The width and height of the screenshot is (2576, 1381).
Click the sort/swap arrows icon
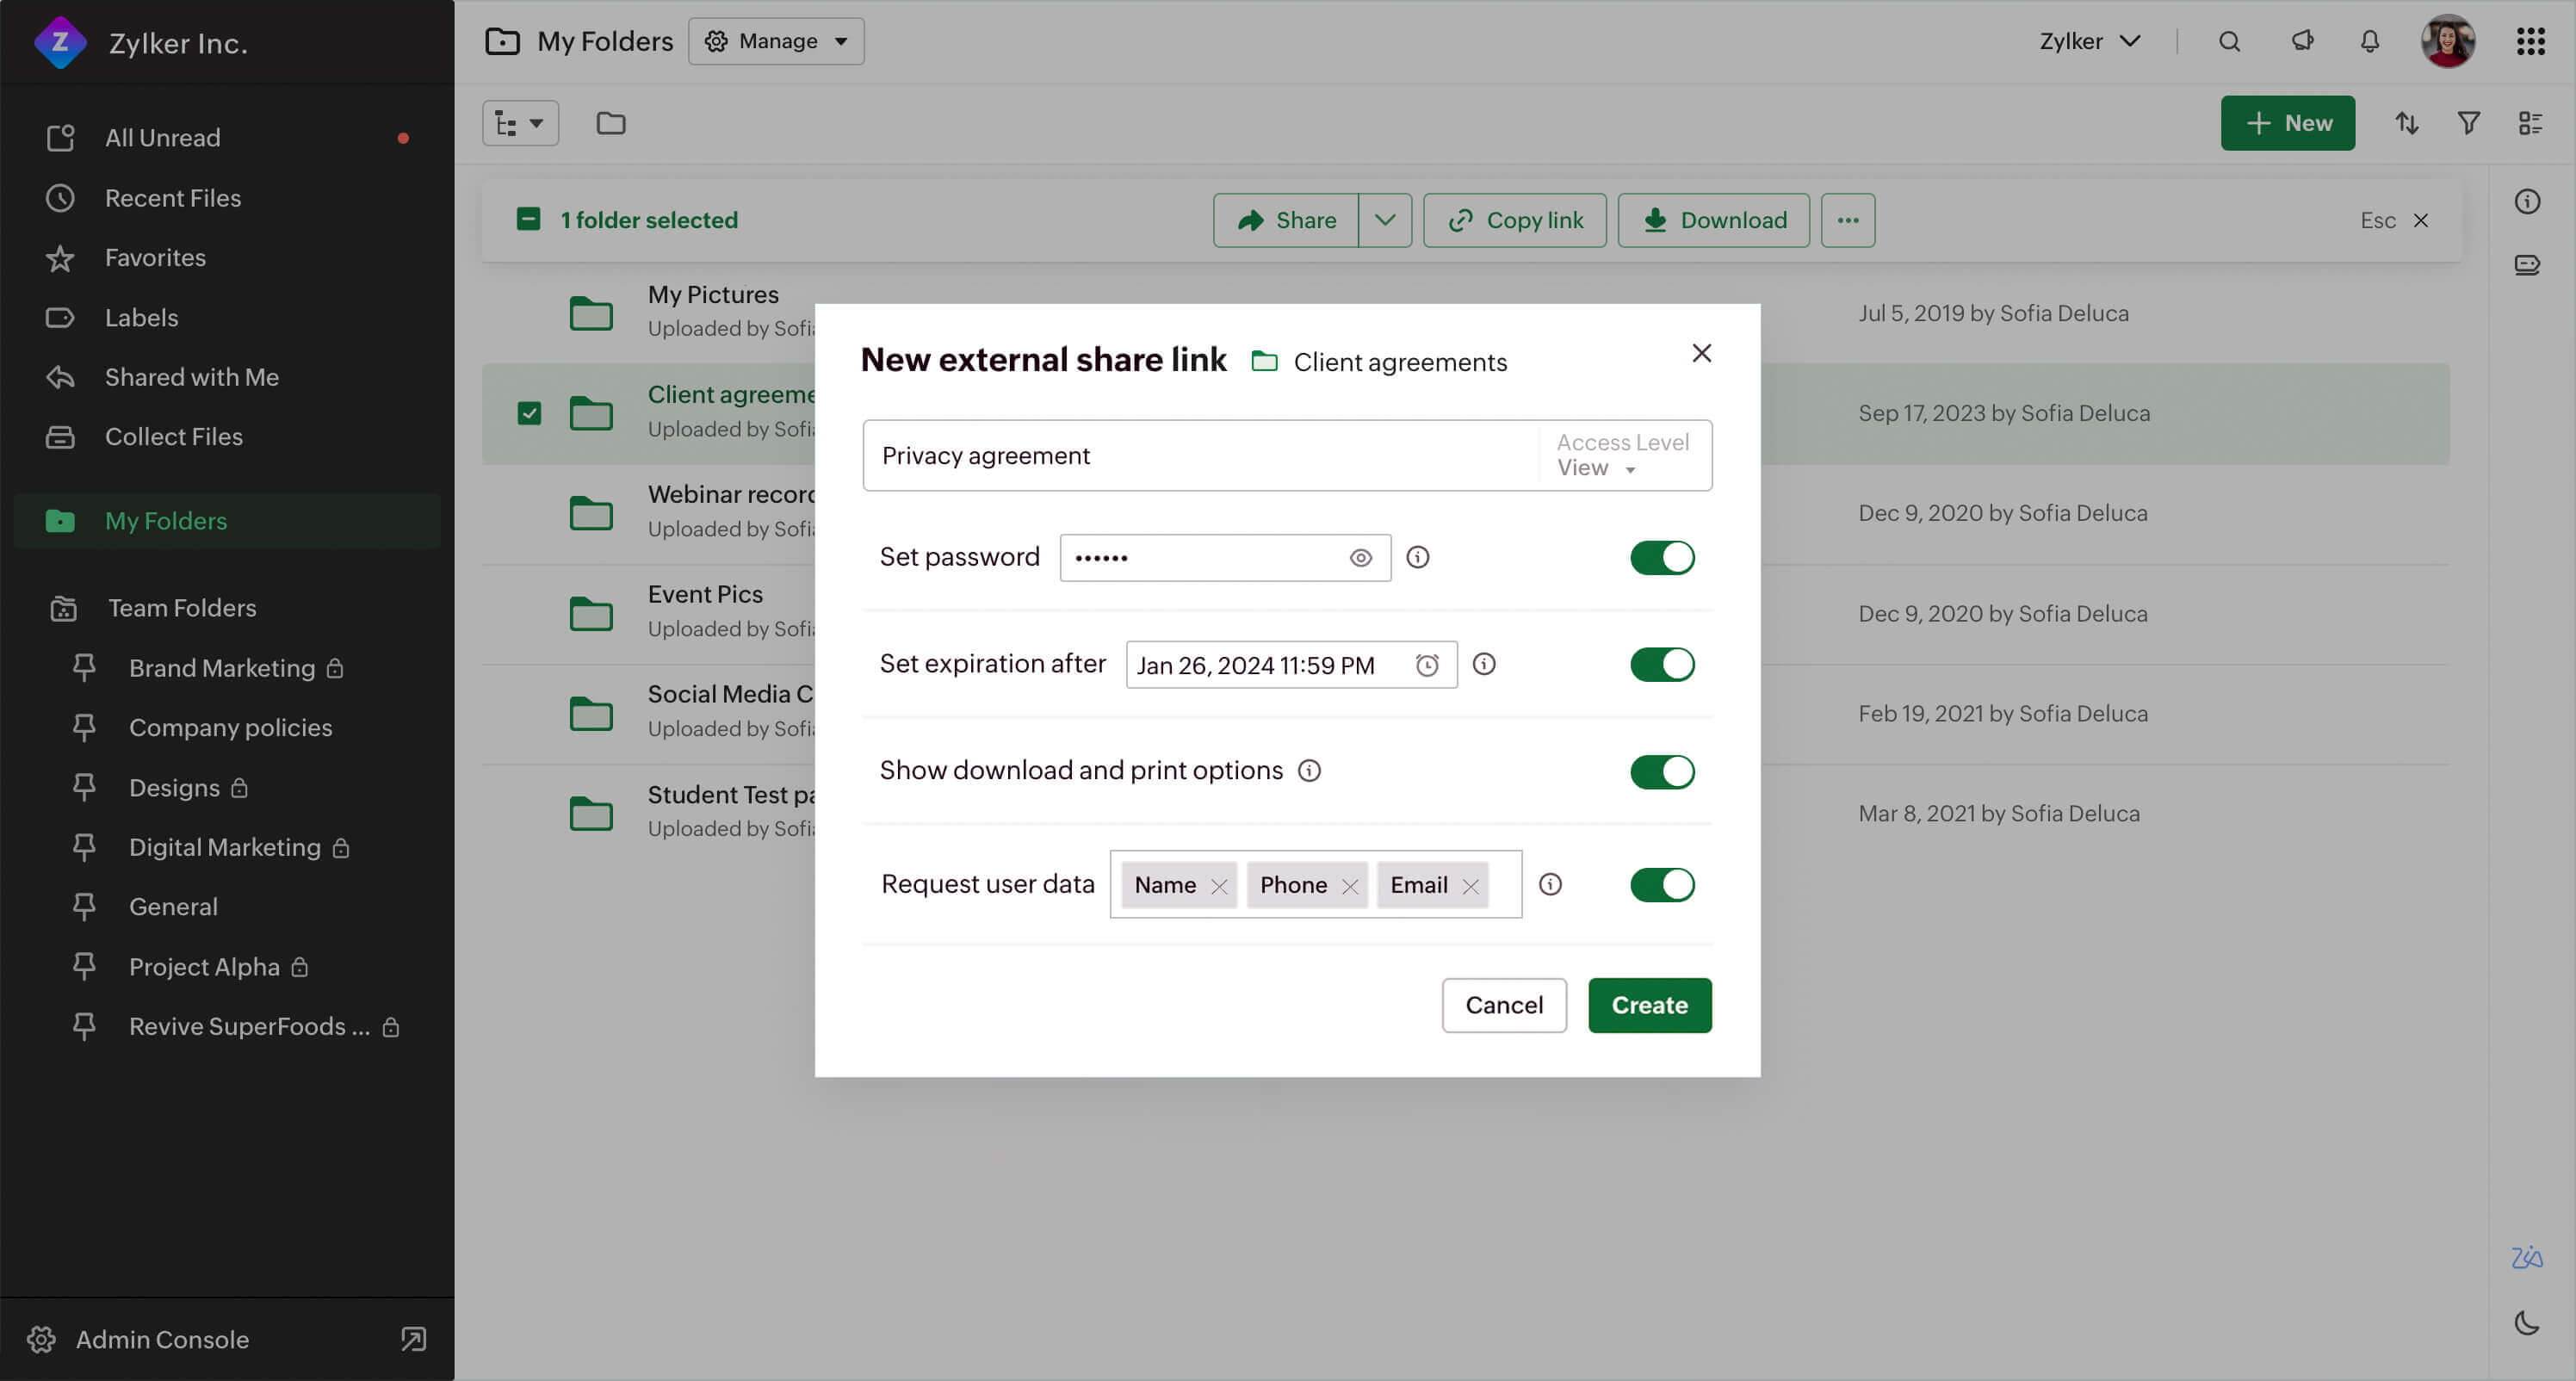[2407, 121]
